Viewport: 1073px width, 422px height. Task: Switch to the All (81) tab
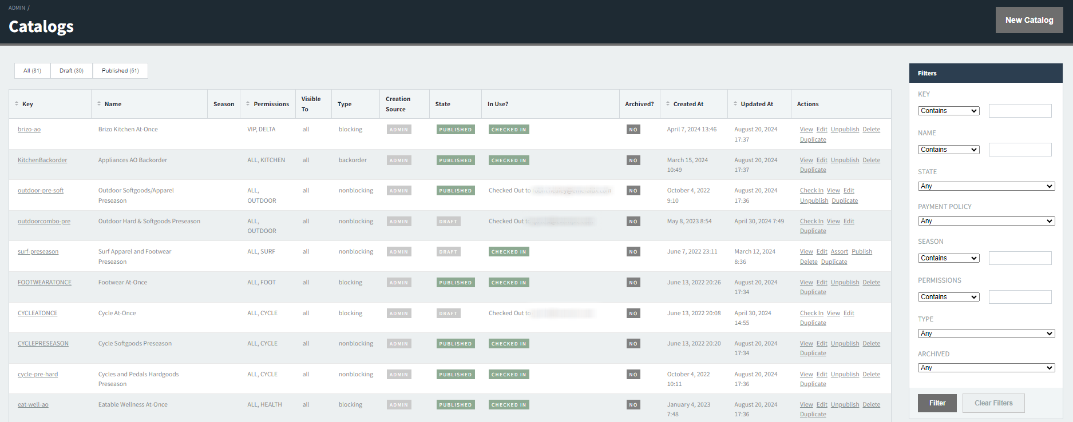click(x=32, y=71)
